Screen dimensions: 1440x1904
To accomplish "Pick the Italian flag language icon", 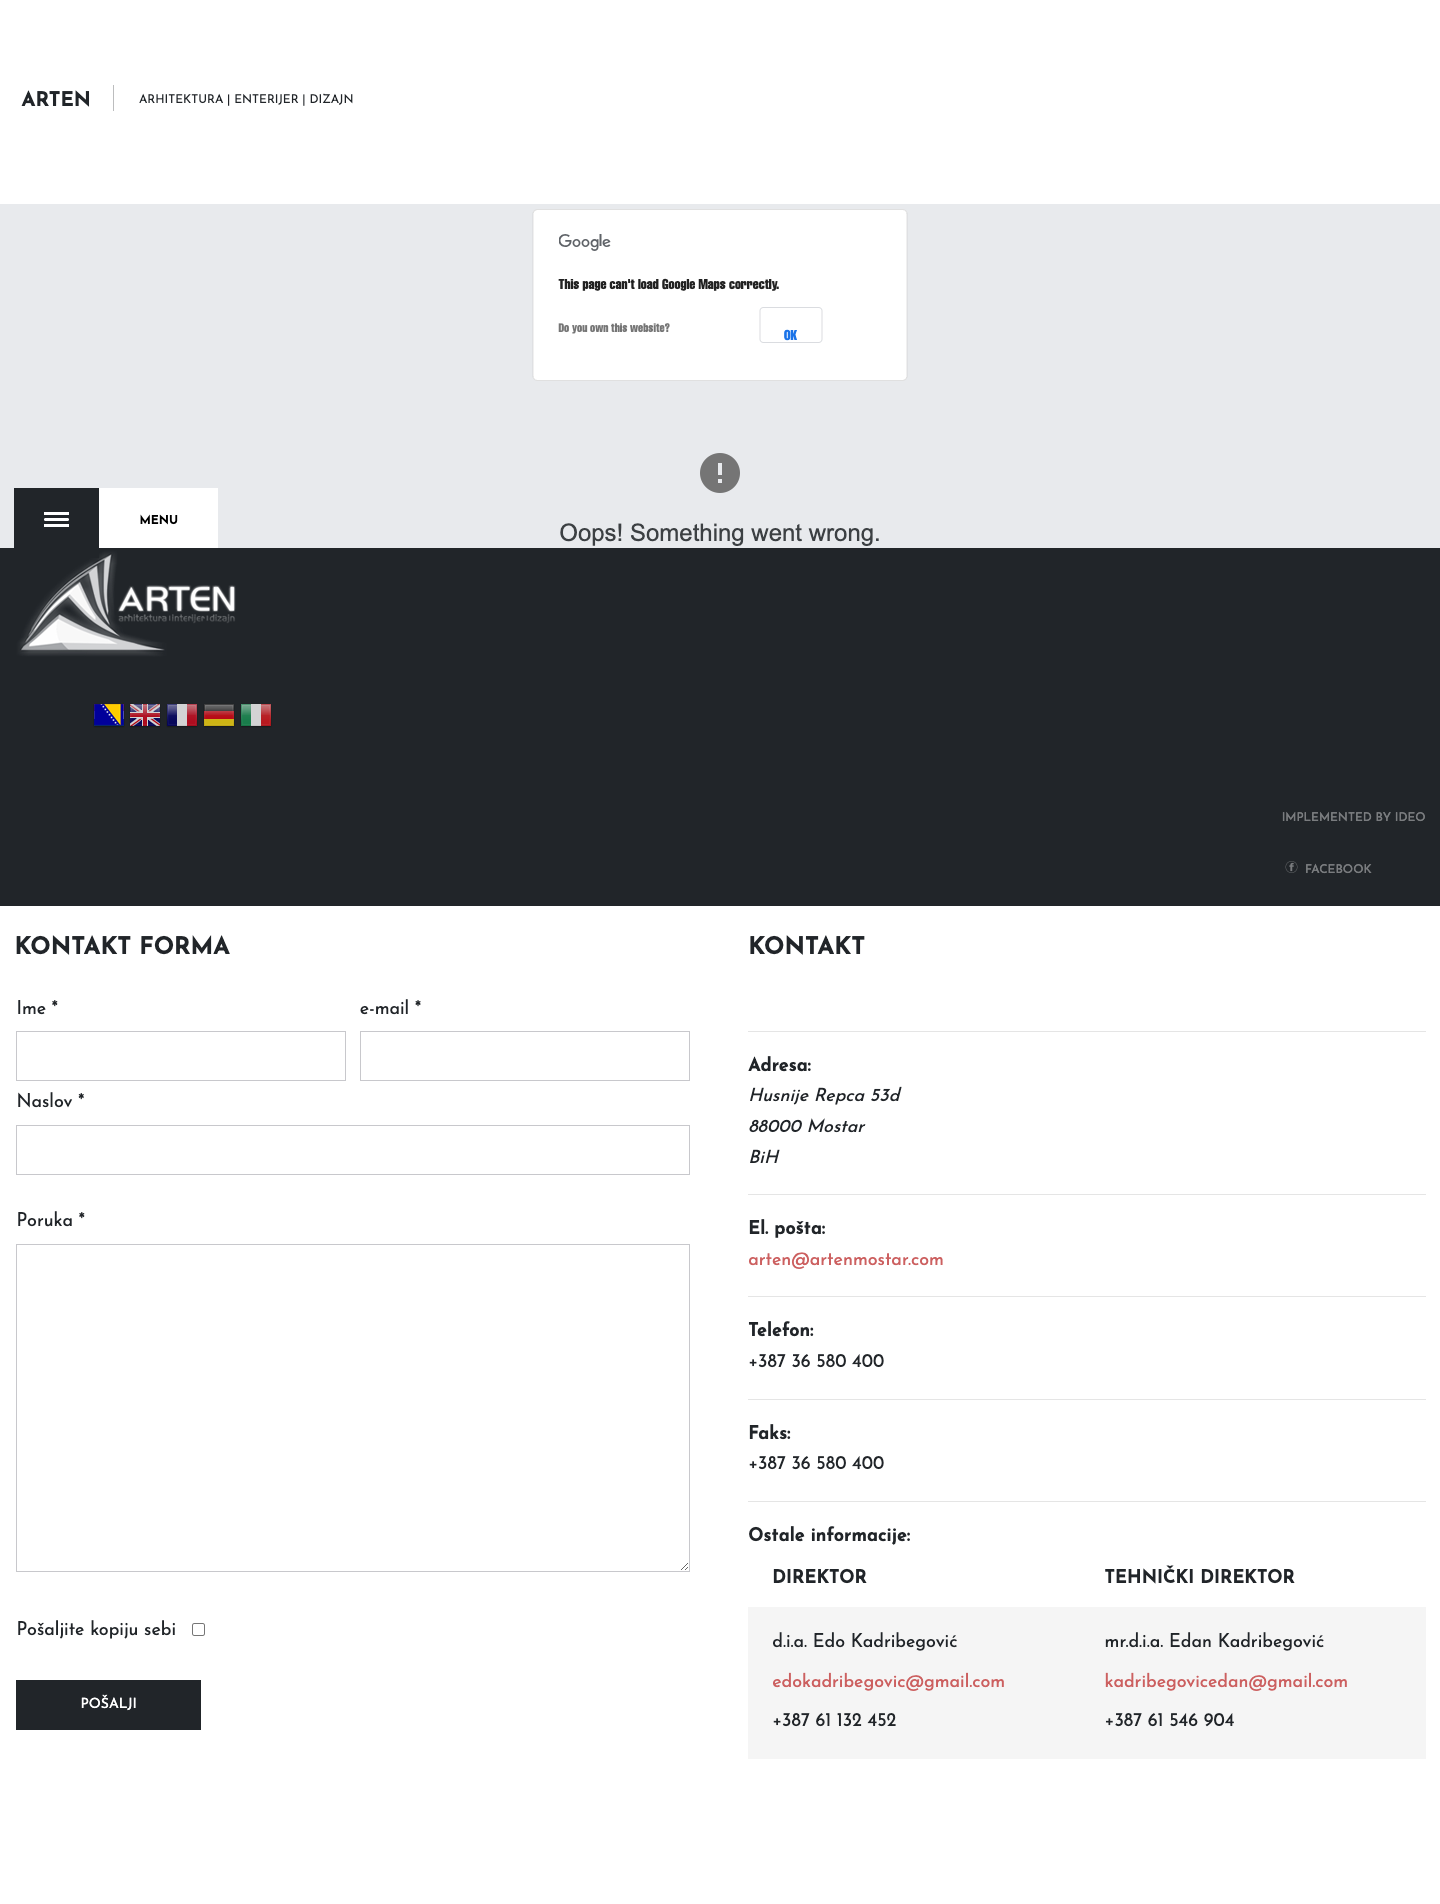I will [256, 715].
